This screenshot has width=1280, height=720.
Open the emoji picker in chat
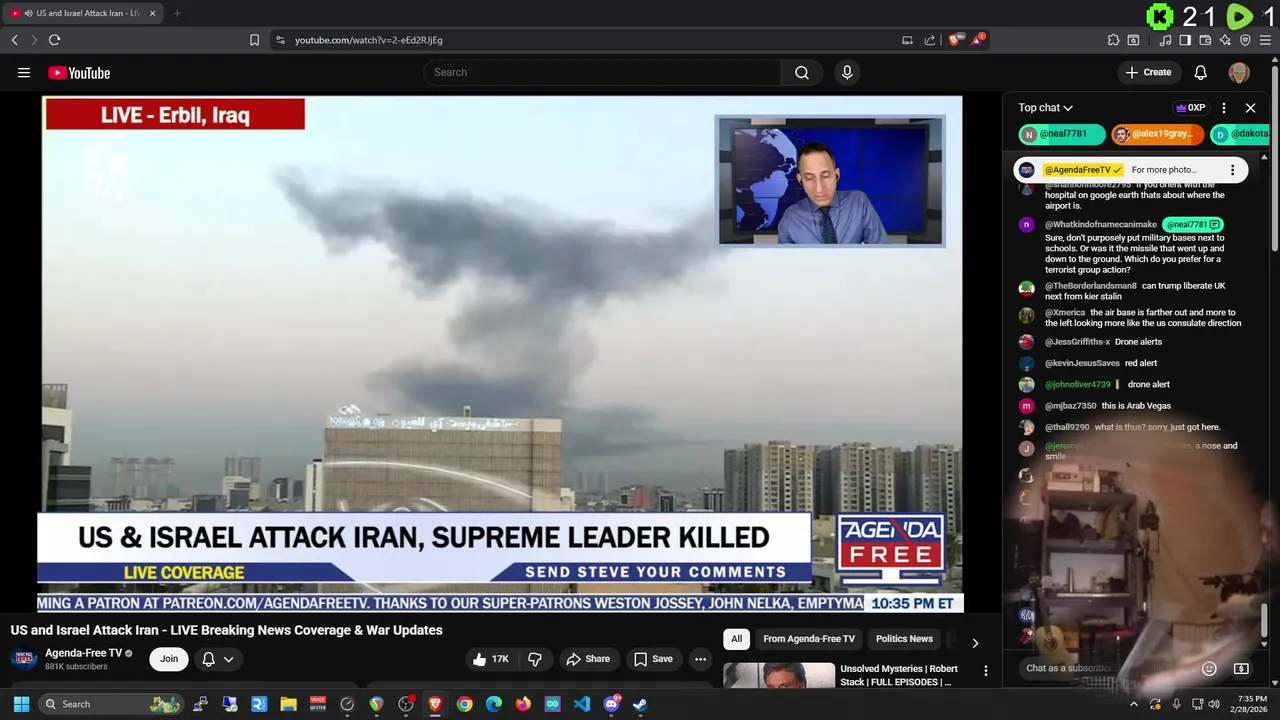click(x=1209, y=668)
